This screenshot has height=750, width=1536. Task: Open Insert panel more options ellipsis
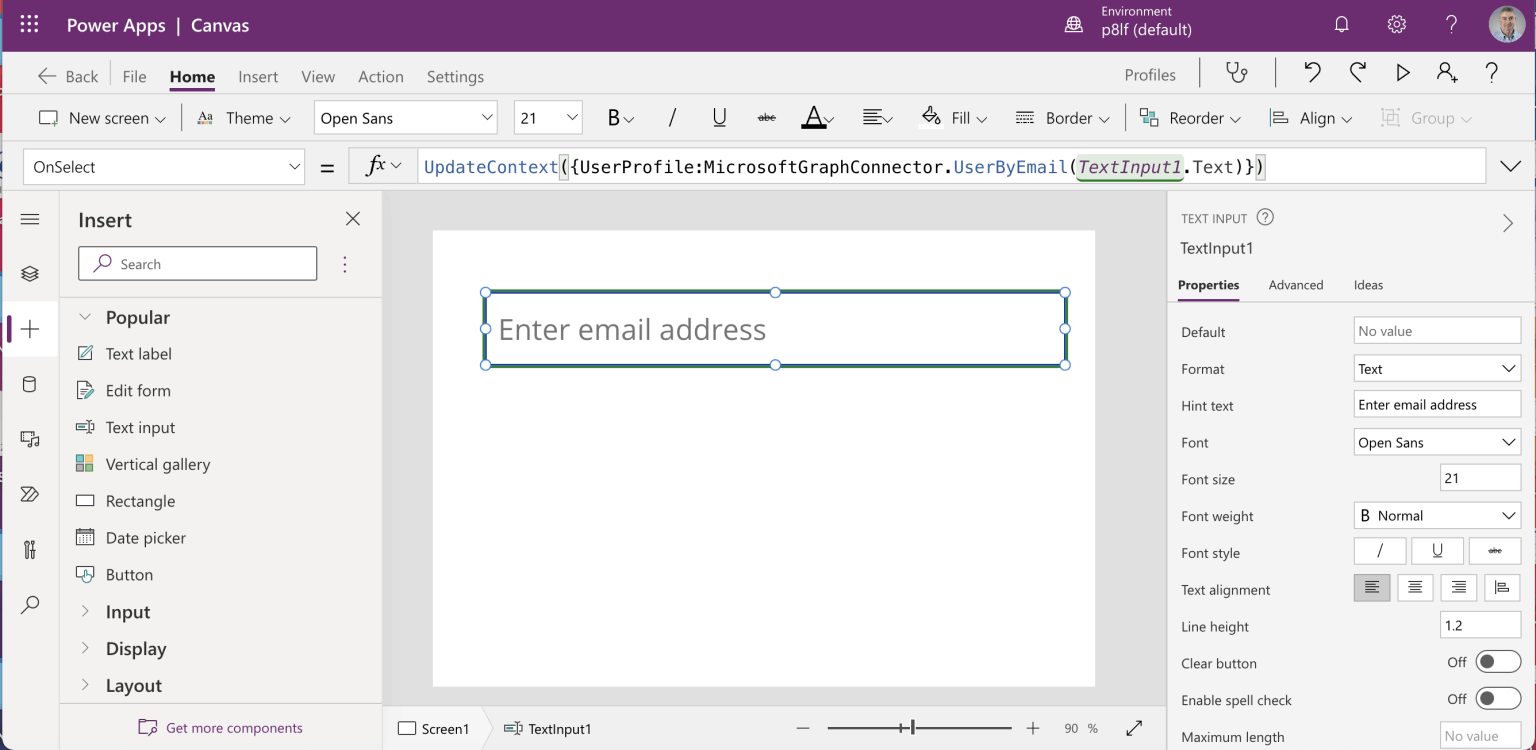click(345, 264)
